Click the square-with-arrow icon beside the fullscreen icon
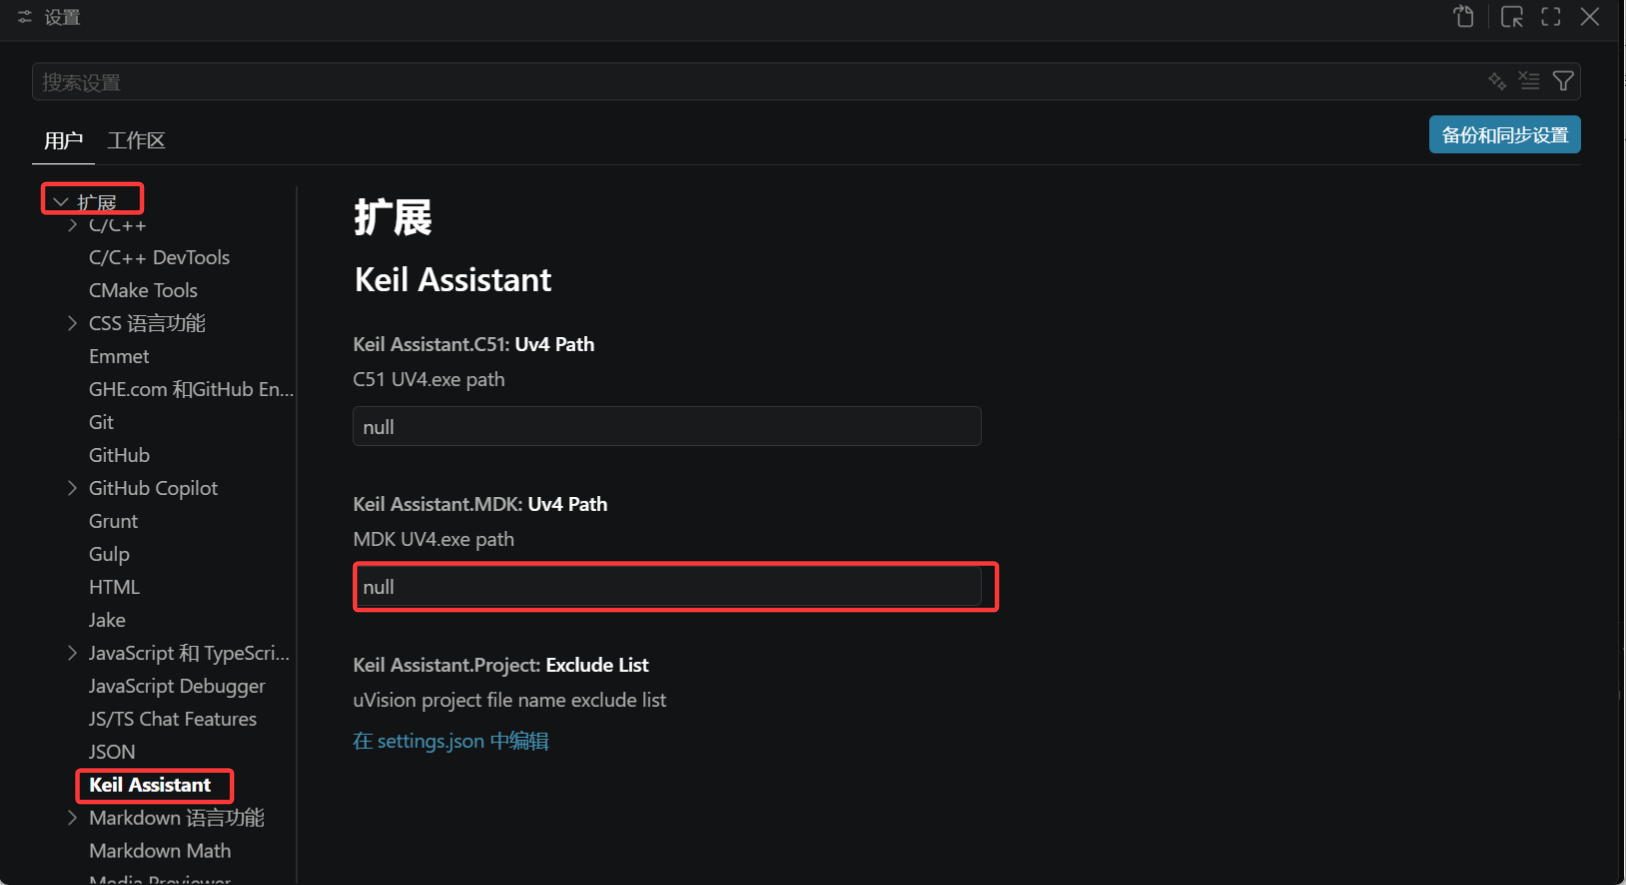Viewport: 1626px width, 885px height. pyautogui.click(x=1512, y=17)
